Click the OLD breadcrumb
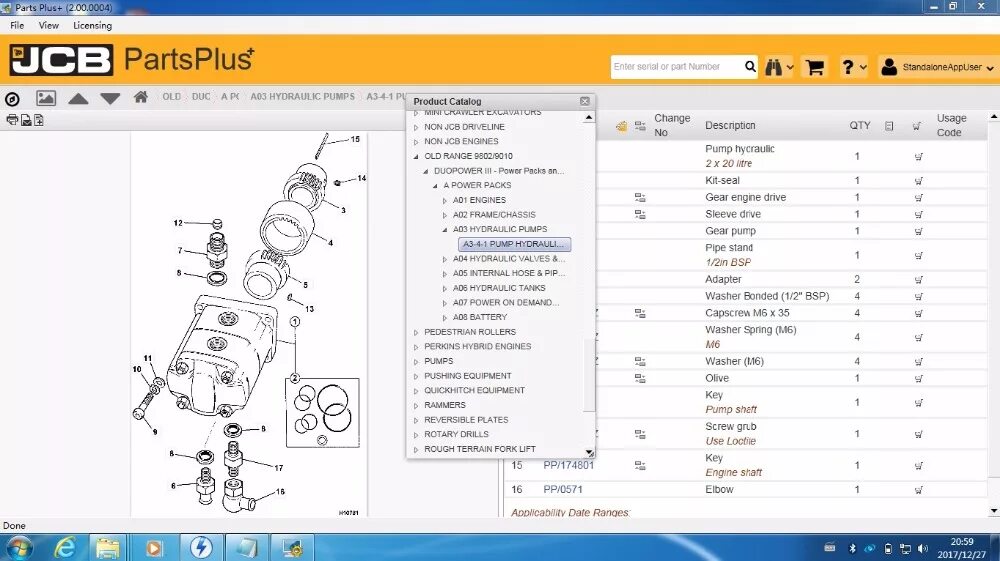Image resolution: width=1000 pixels, height=561 pixels. click(x=171, y=96)
